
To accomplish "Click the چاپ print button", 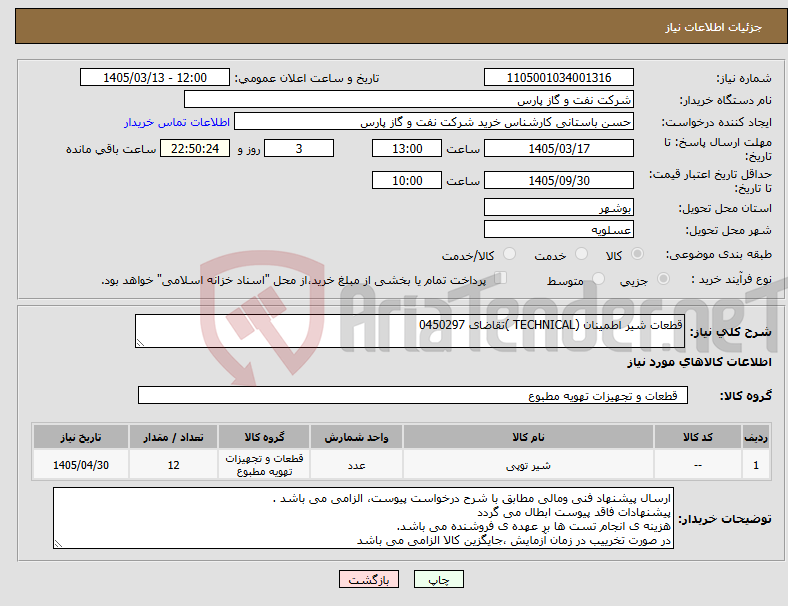I will pyautogui.click(x=439, y=579).
